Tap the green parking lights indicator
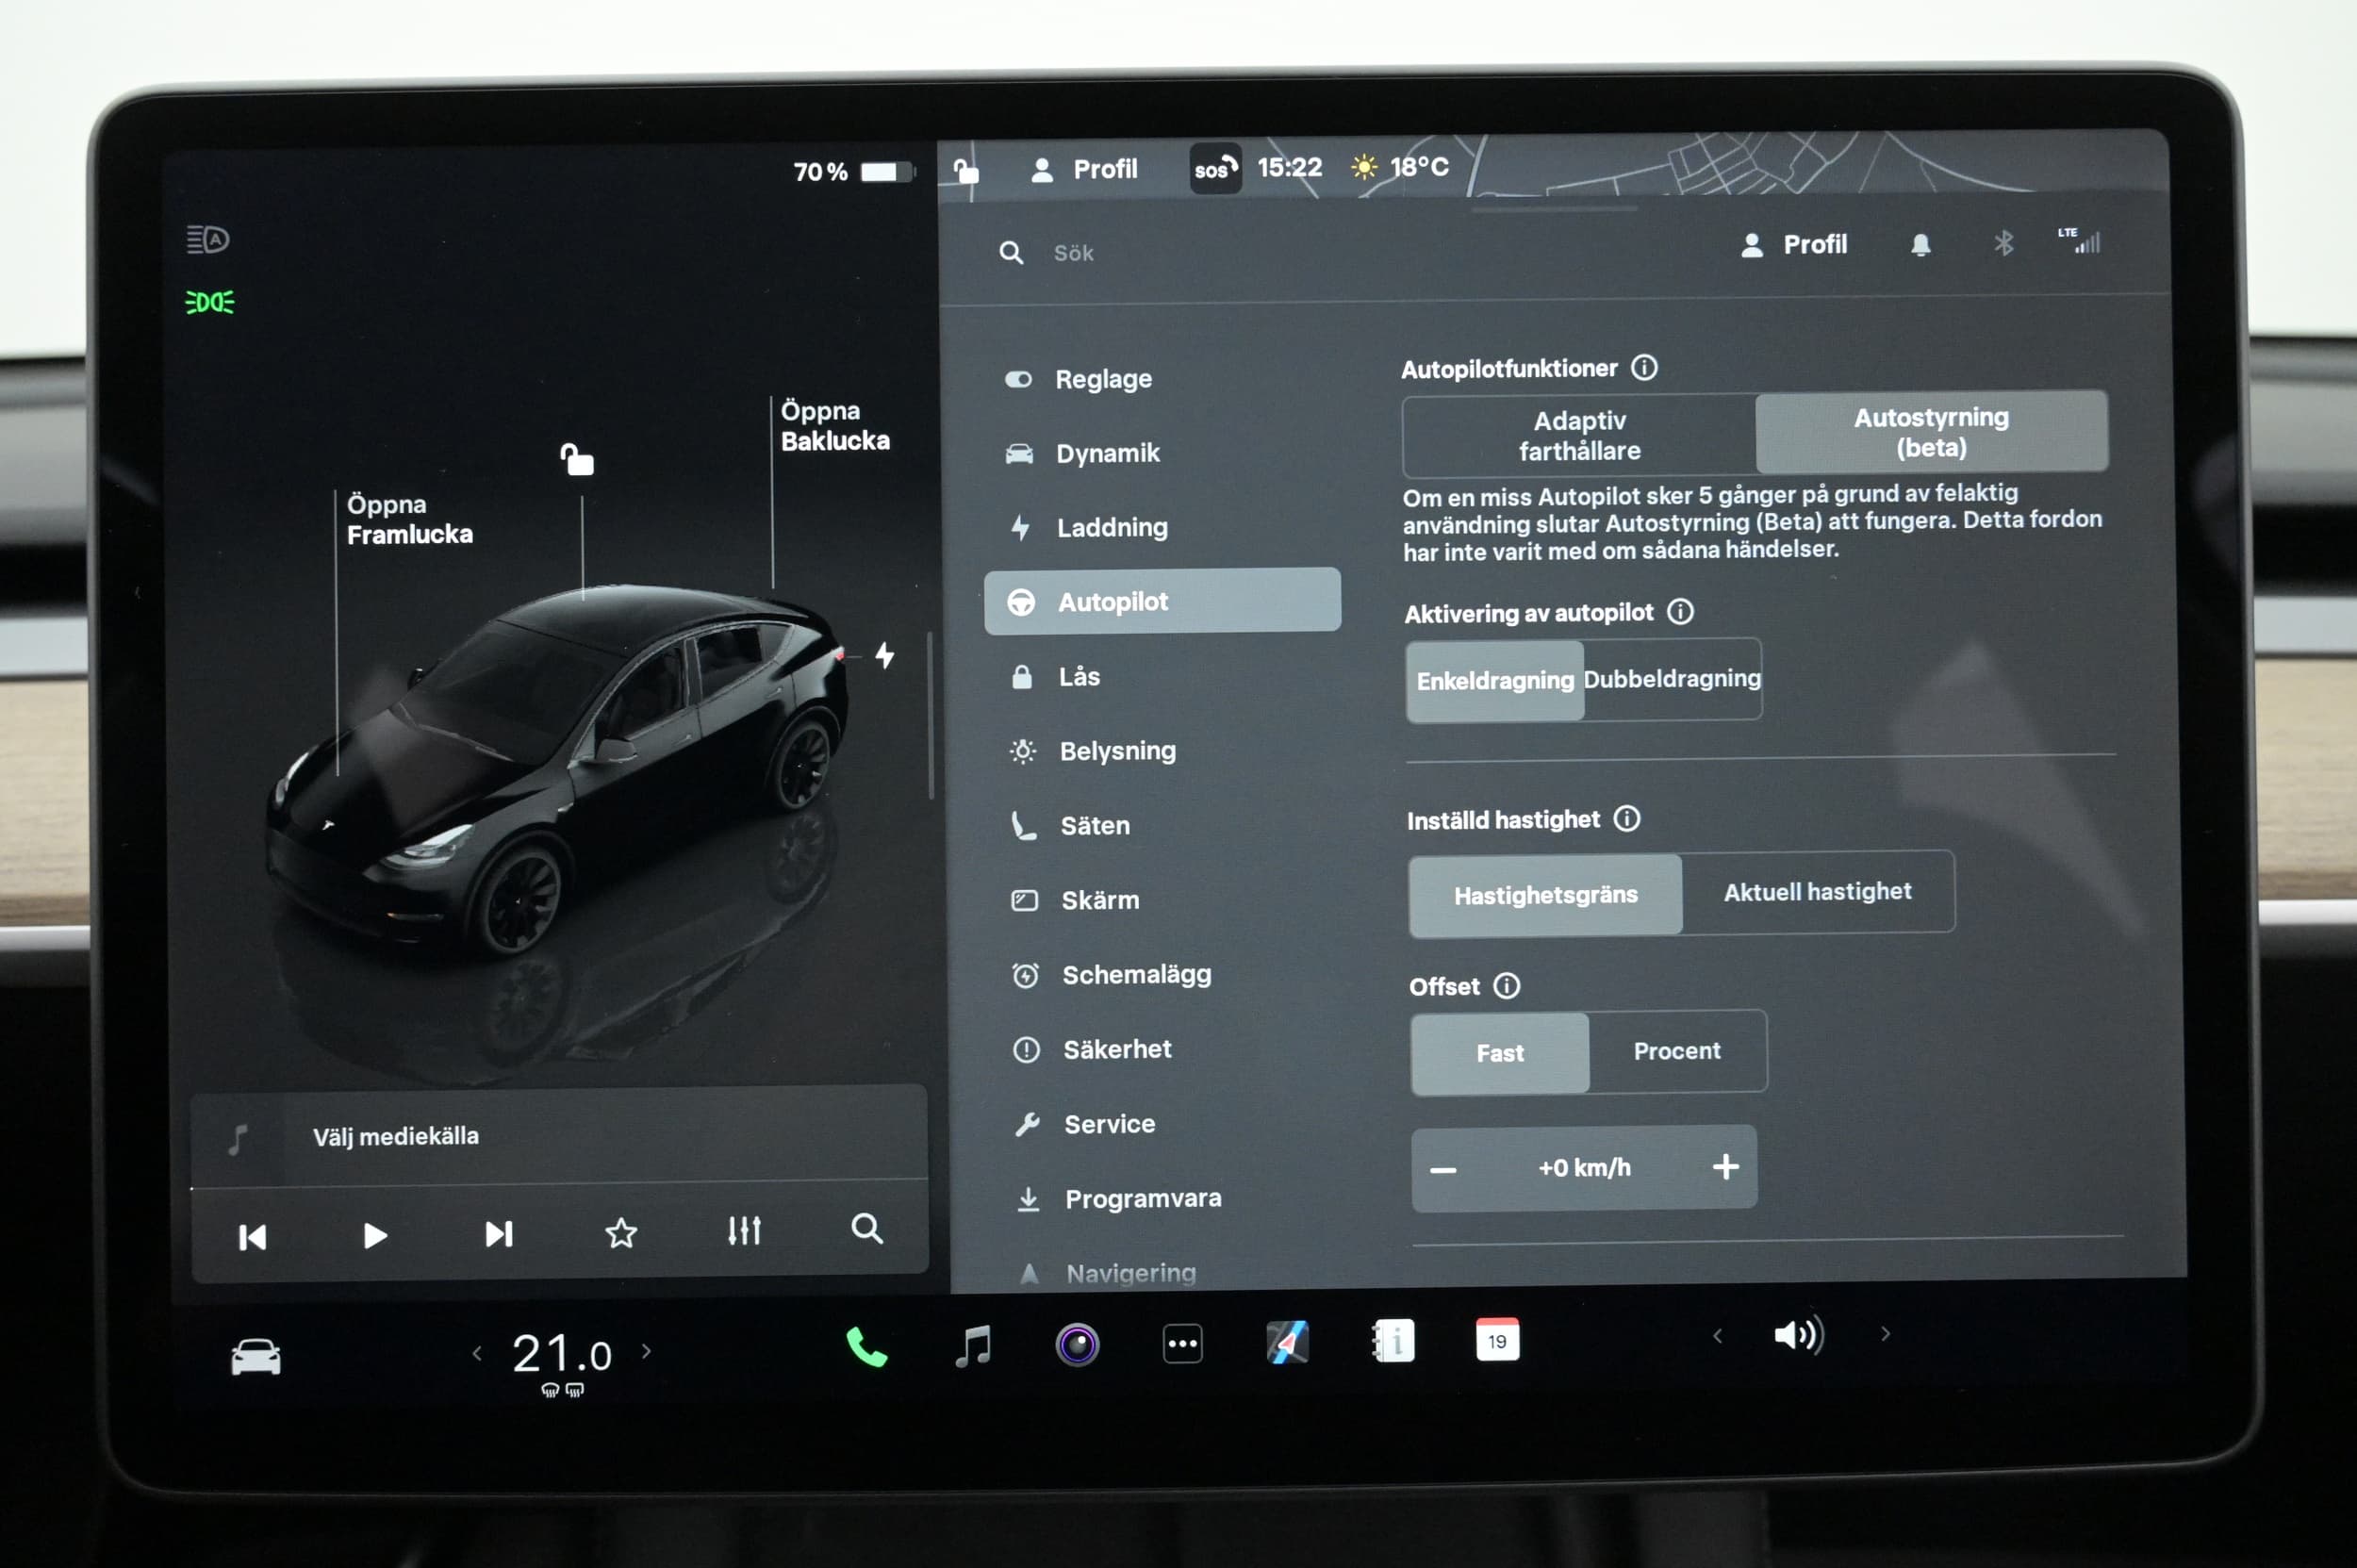Screen dimensions: 2357x1568 210,302
